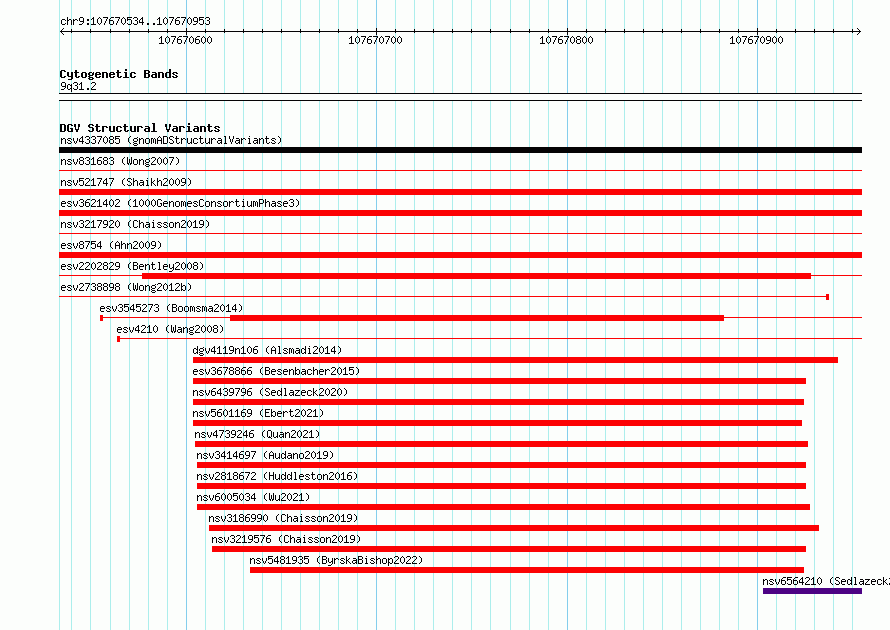Open esv3621402 1000GenomesConsortiumPhase3 entry
The width and height of the screenshot is (890, 630).
[x=180, y=203]
